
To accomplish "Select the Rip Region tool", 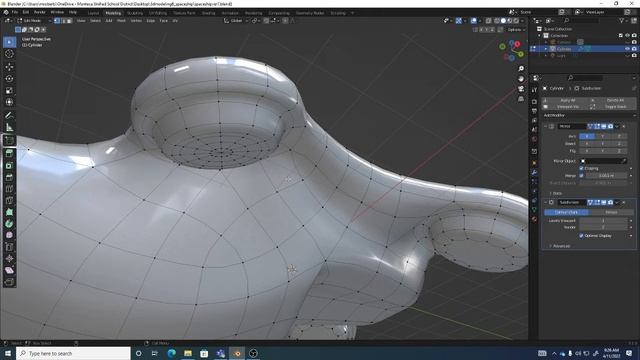I will pyautogui.click(x=9, y=282).
